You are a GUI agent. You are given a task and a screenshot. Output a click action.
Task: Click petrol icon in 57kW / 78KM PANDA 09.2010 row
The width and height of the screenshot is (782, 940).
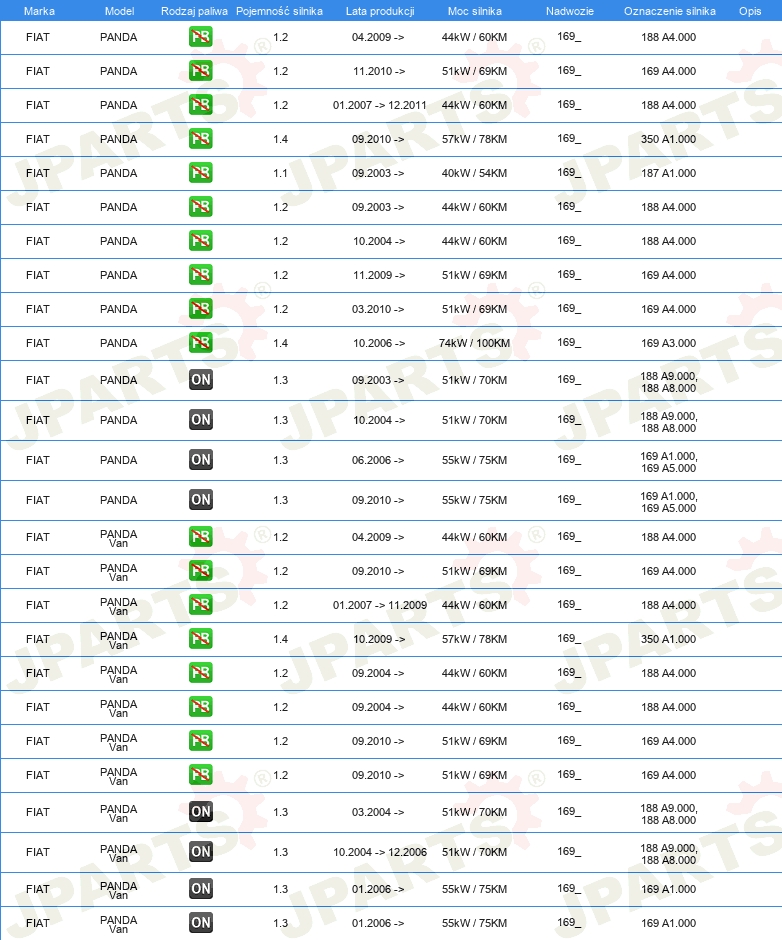200,139
